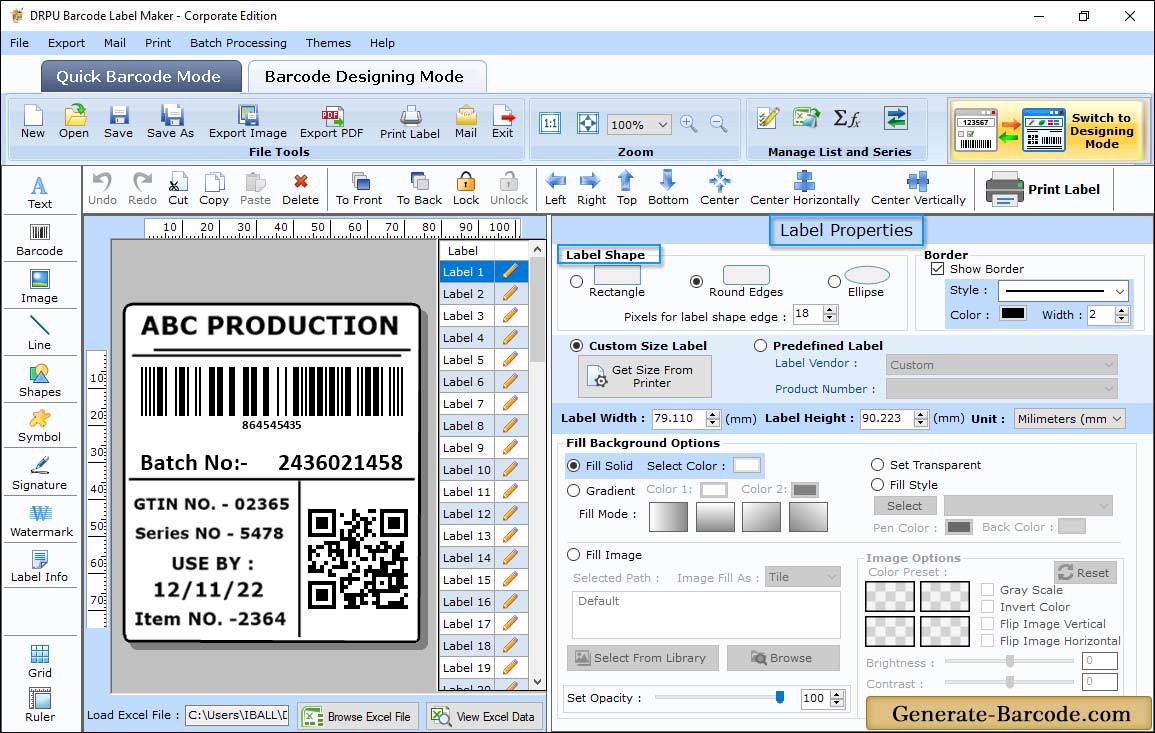Delete the selected object
Image resolution: width=1155 pixels, height=733 pixels.
(x=300, y=189)
